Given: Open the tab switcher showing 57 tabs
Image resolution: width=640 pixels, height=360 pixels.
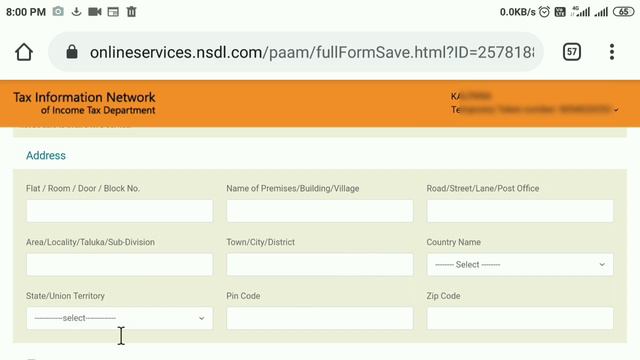Looking at the screenshot, I should 571,52.
